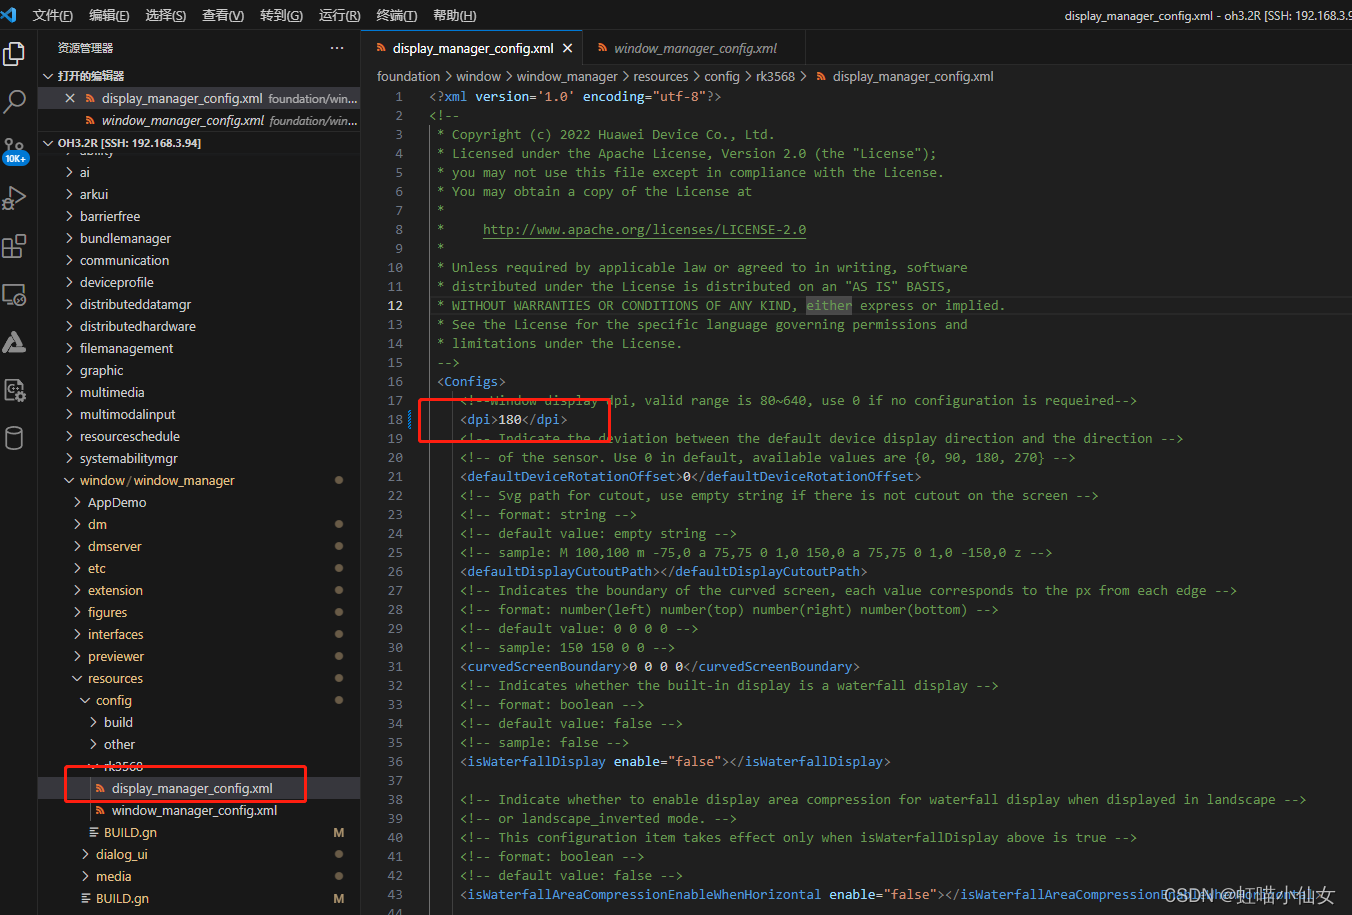1352x915 pixels.
Task: Expand the AppDemo folder
Action: tap(116, 502)
